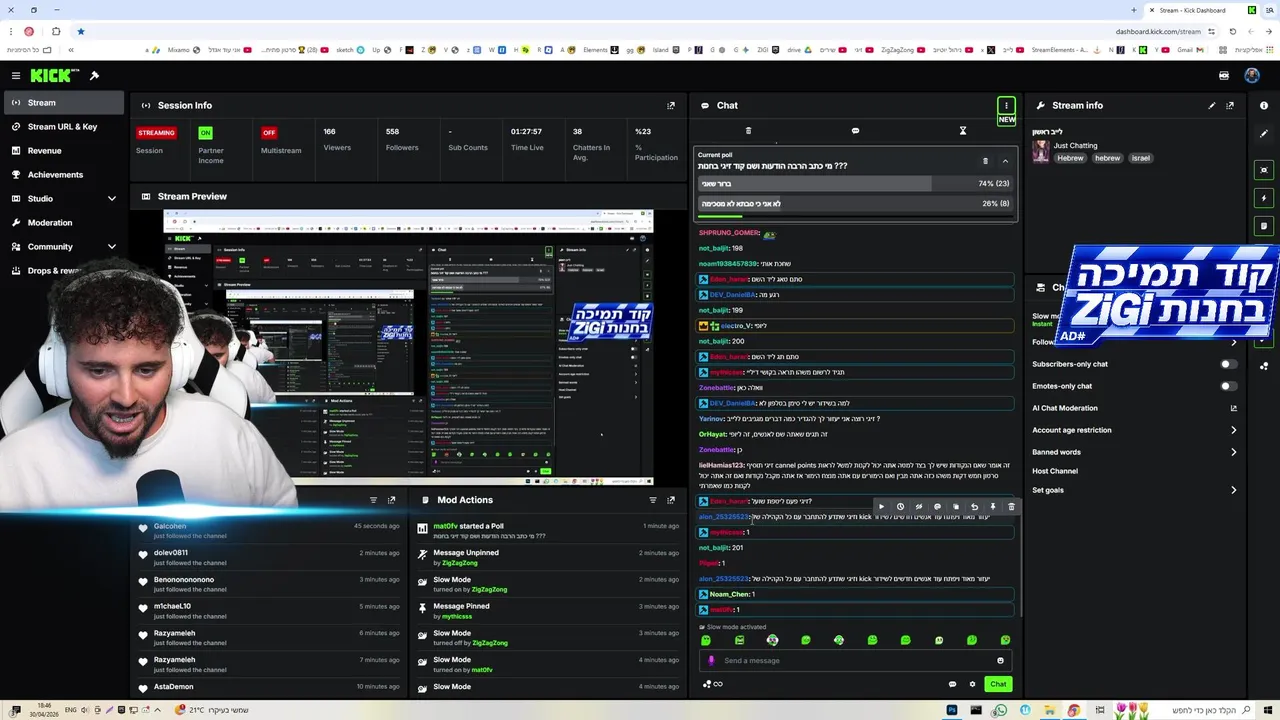
Task: Click the 26% poll option bar
Action: [x=855, y=204]
